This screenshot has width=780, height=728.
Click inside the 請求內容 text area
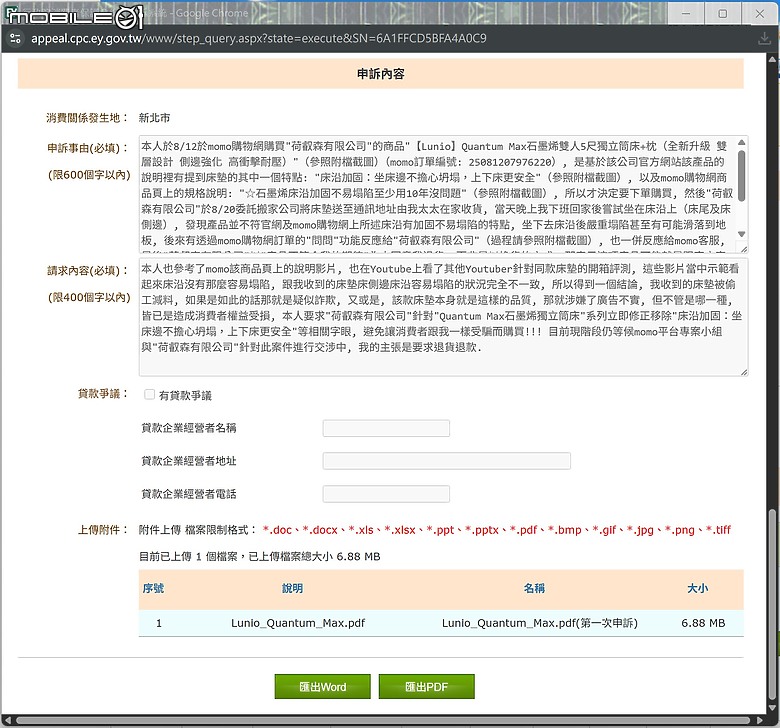point(443,316)
